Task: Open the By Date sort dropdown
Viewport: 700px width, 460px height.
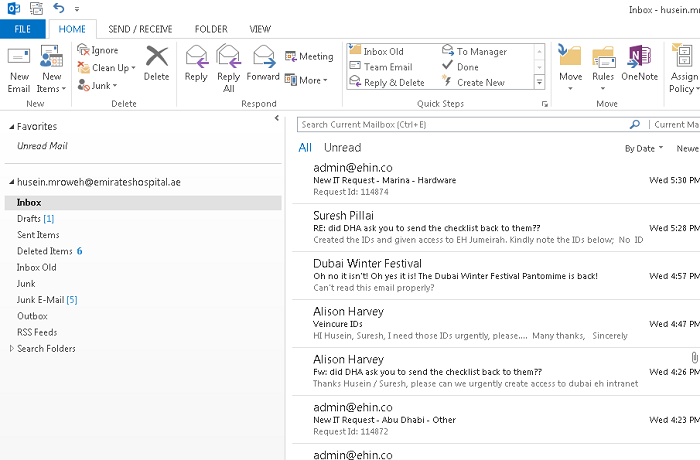Action: (644, 148)
